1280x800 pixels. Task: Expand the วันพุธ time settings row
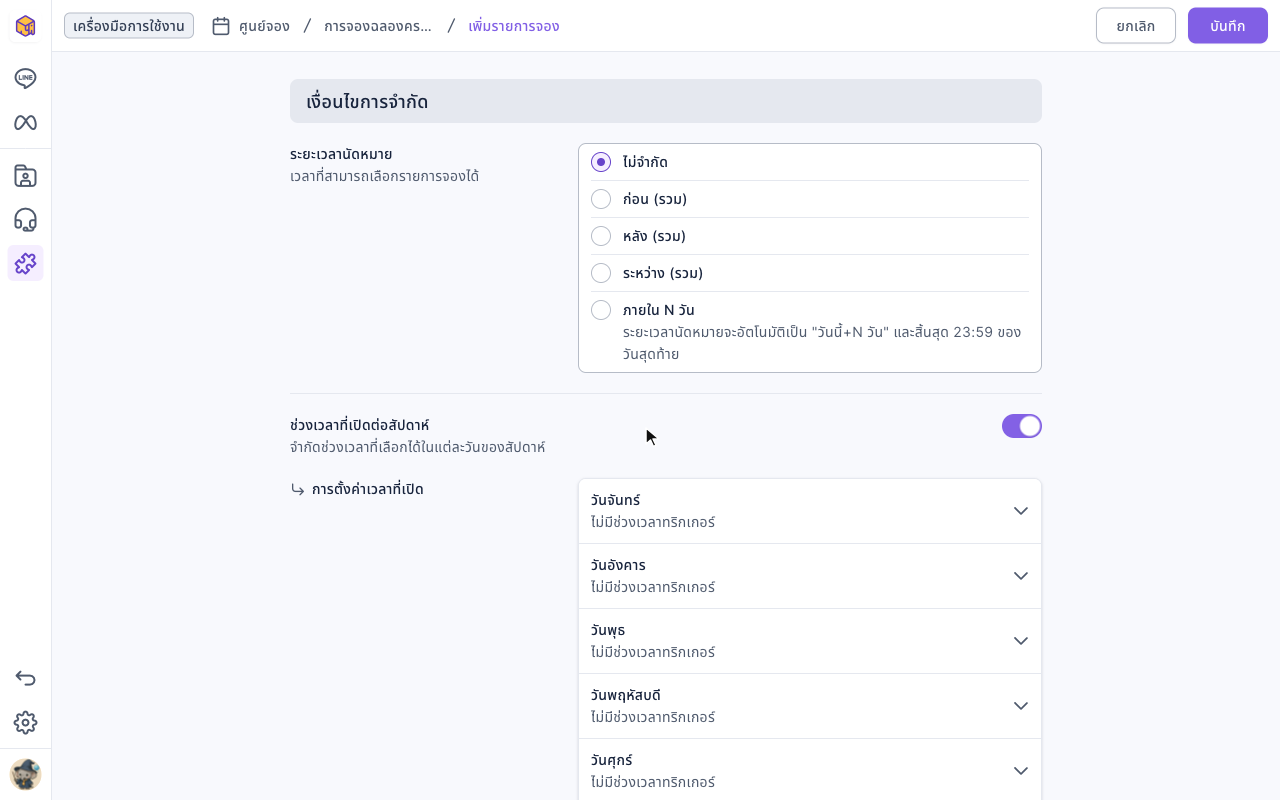click(810, 641)
